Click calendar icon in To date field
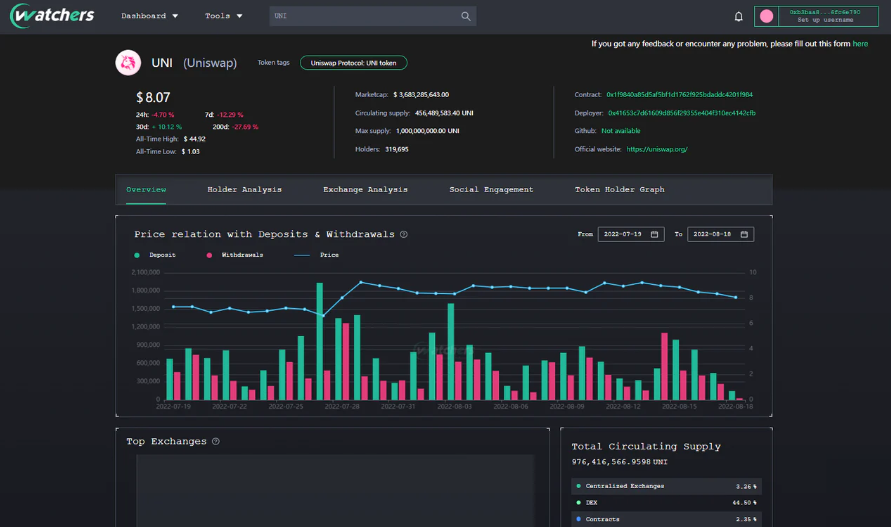 coord(744,234)
